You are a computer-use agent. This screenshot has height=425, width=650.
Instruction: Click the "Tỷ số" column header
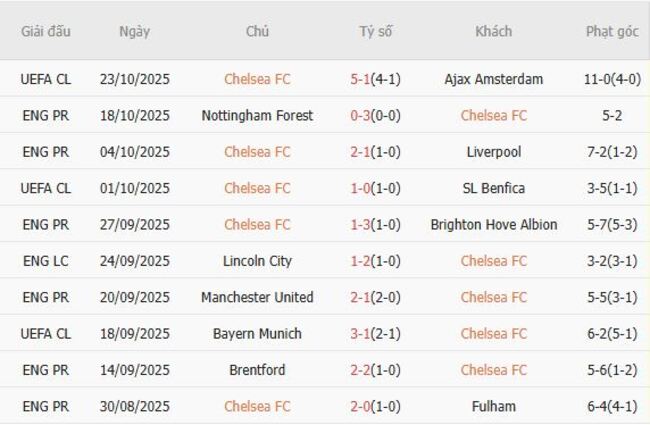pyautogui.click(x=375, y=31)
